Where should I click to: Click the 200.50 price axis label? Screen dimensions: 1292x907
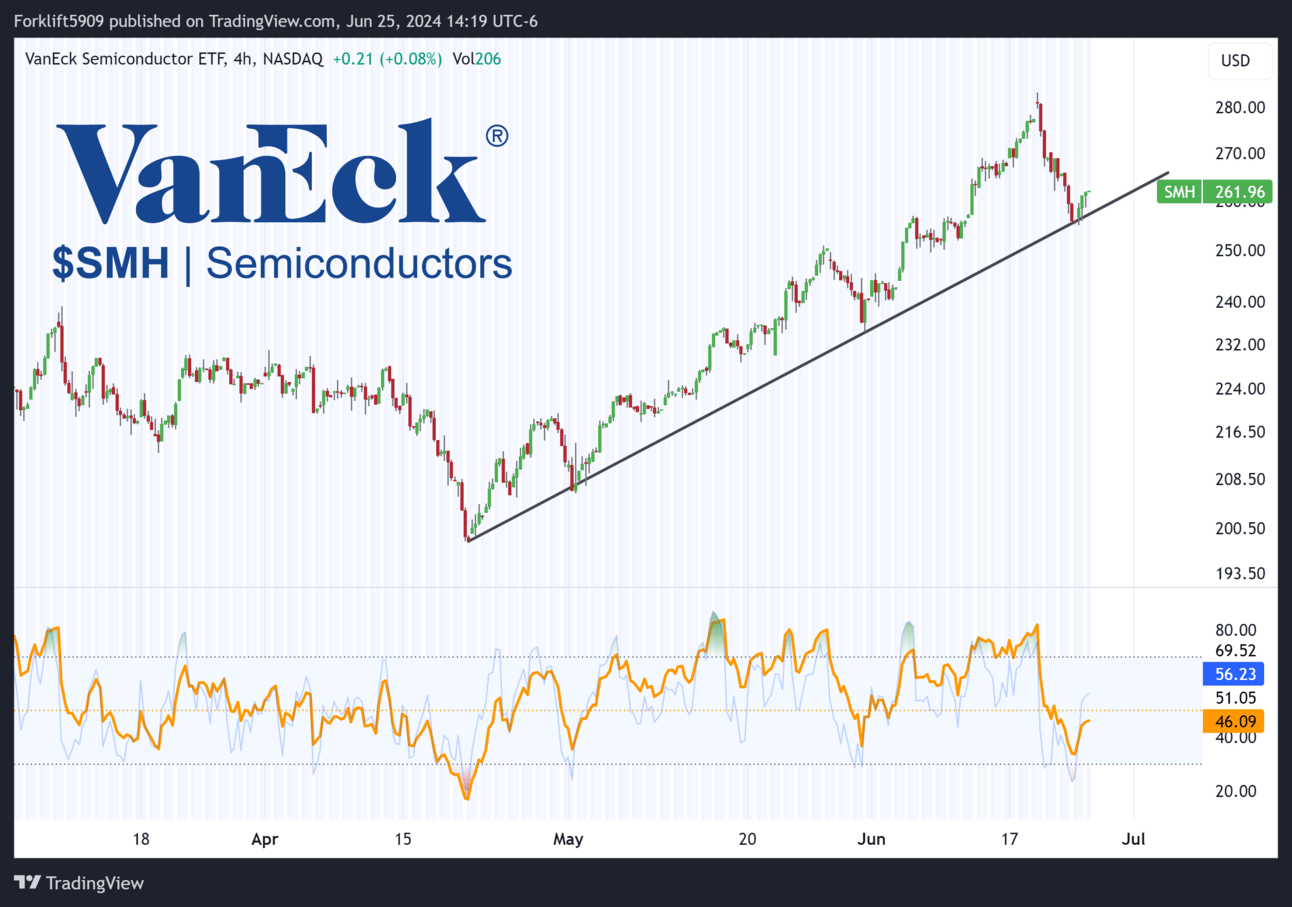[1239, 528]
